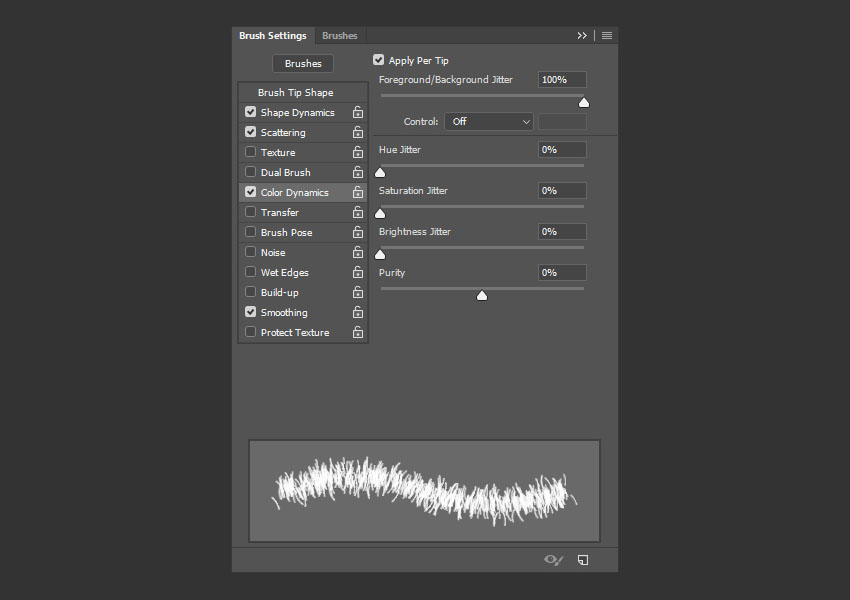The image size is (850, 600).
Task: Disable the Smoothing option
Action: 249,312
